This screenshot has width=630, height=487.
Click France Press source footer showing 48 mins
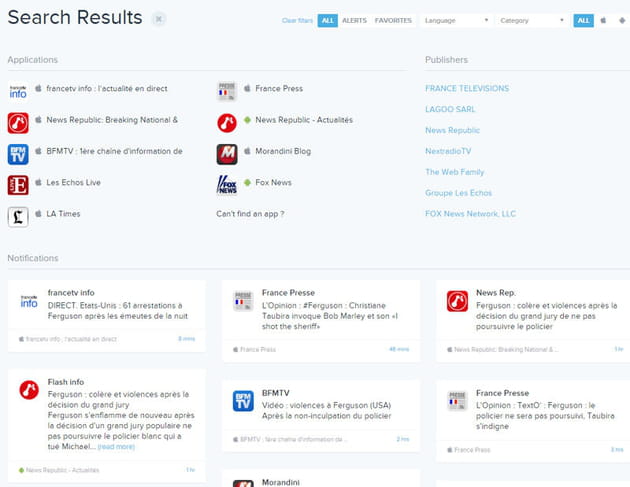(x=254, y=350)
